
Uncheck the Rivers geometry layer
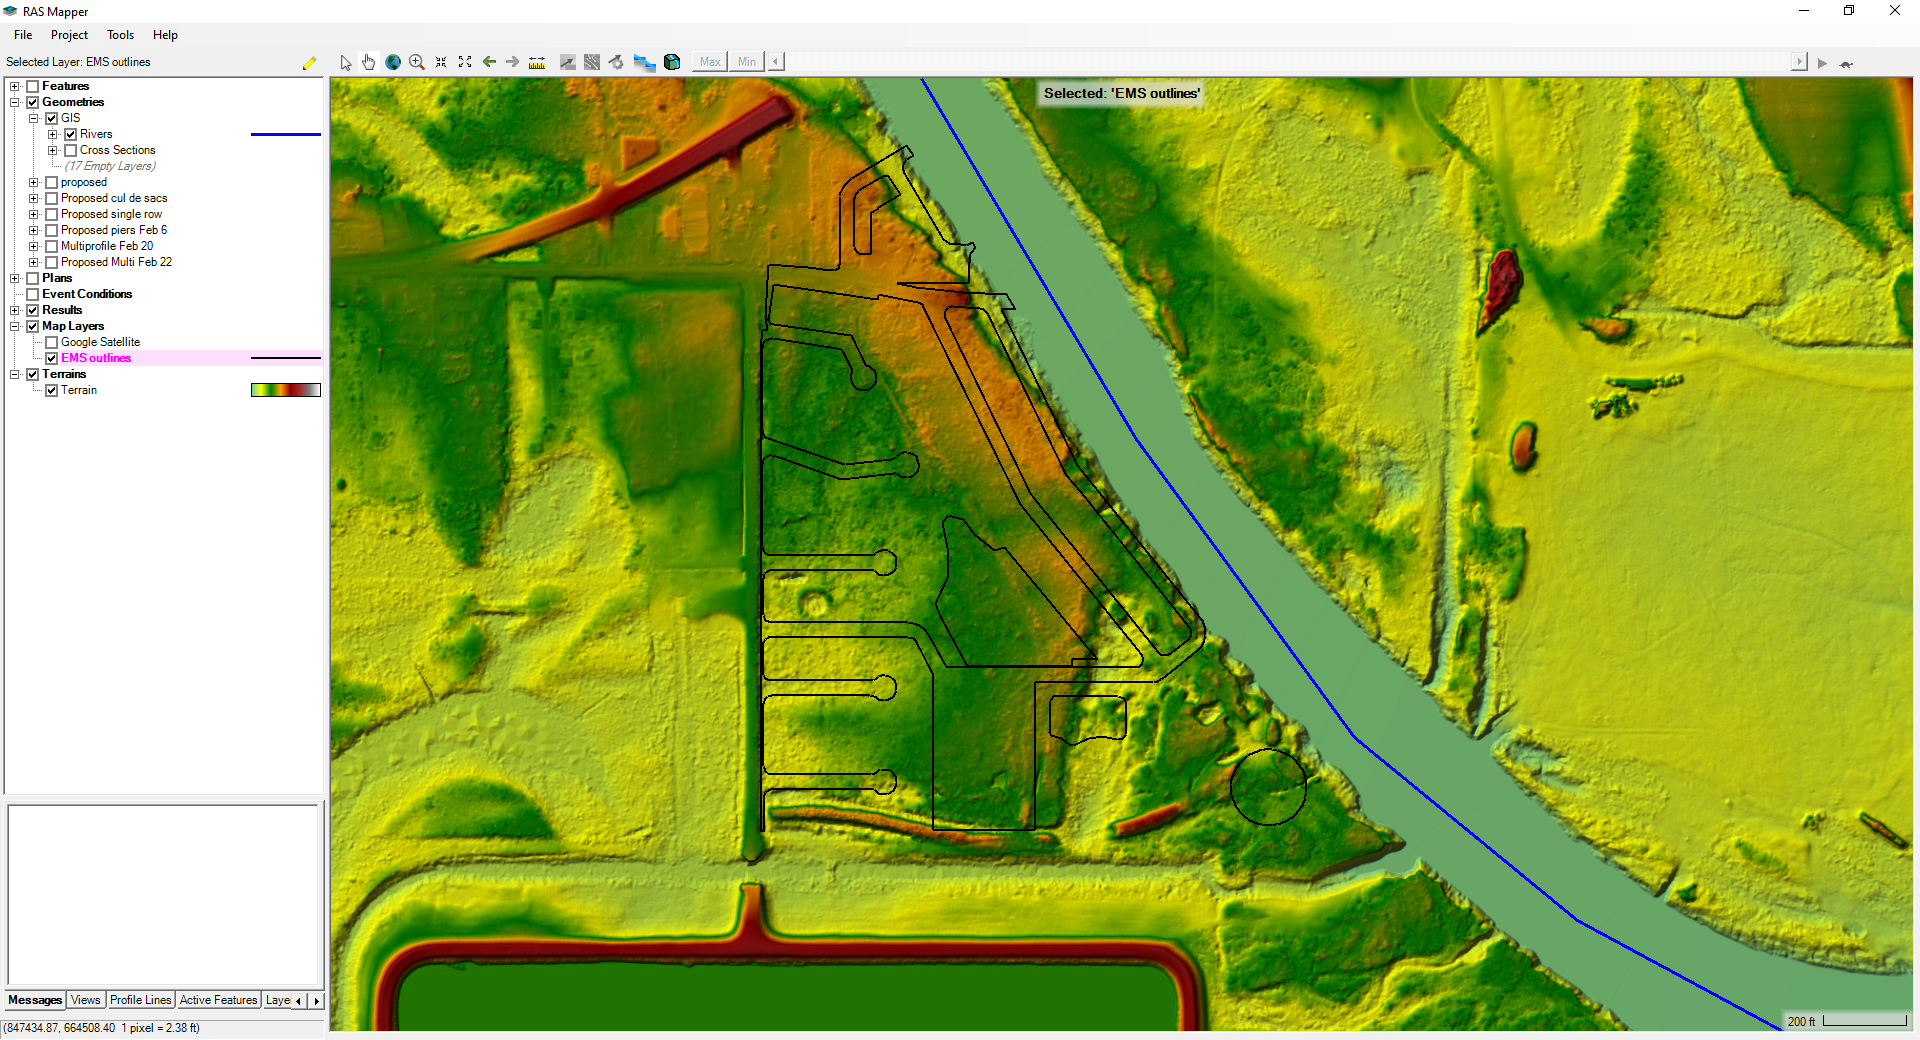point(71,133)
